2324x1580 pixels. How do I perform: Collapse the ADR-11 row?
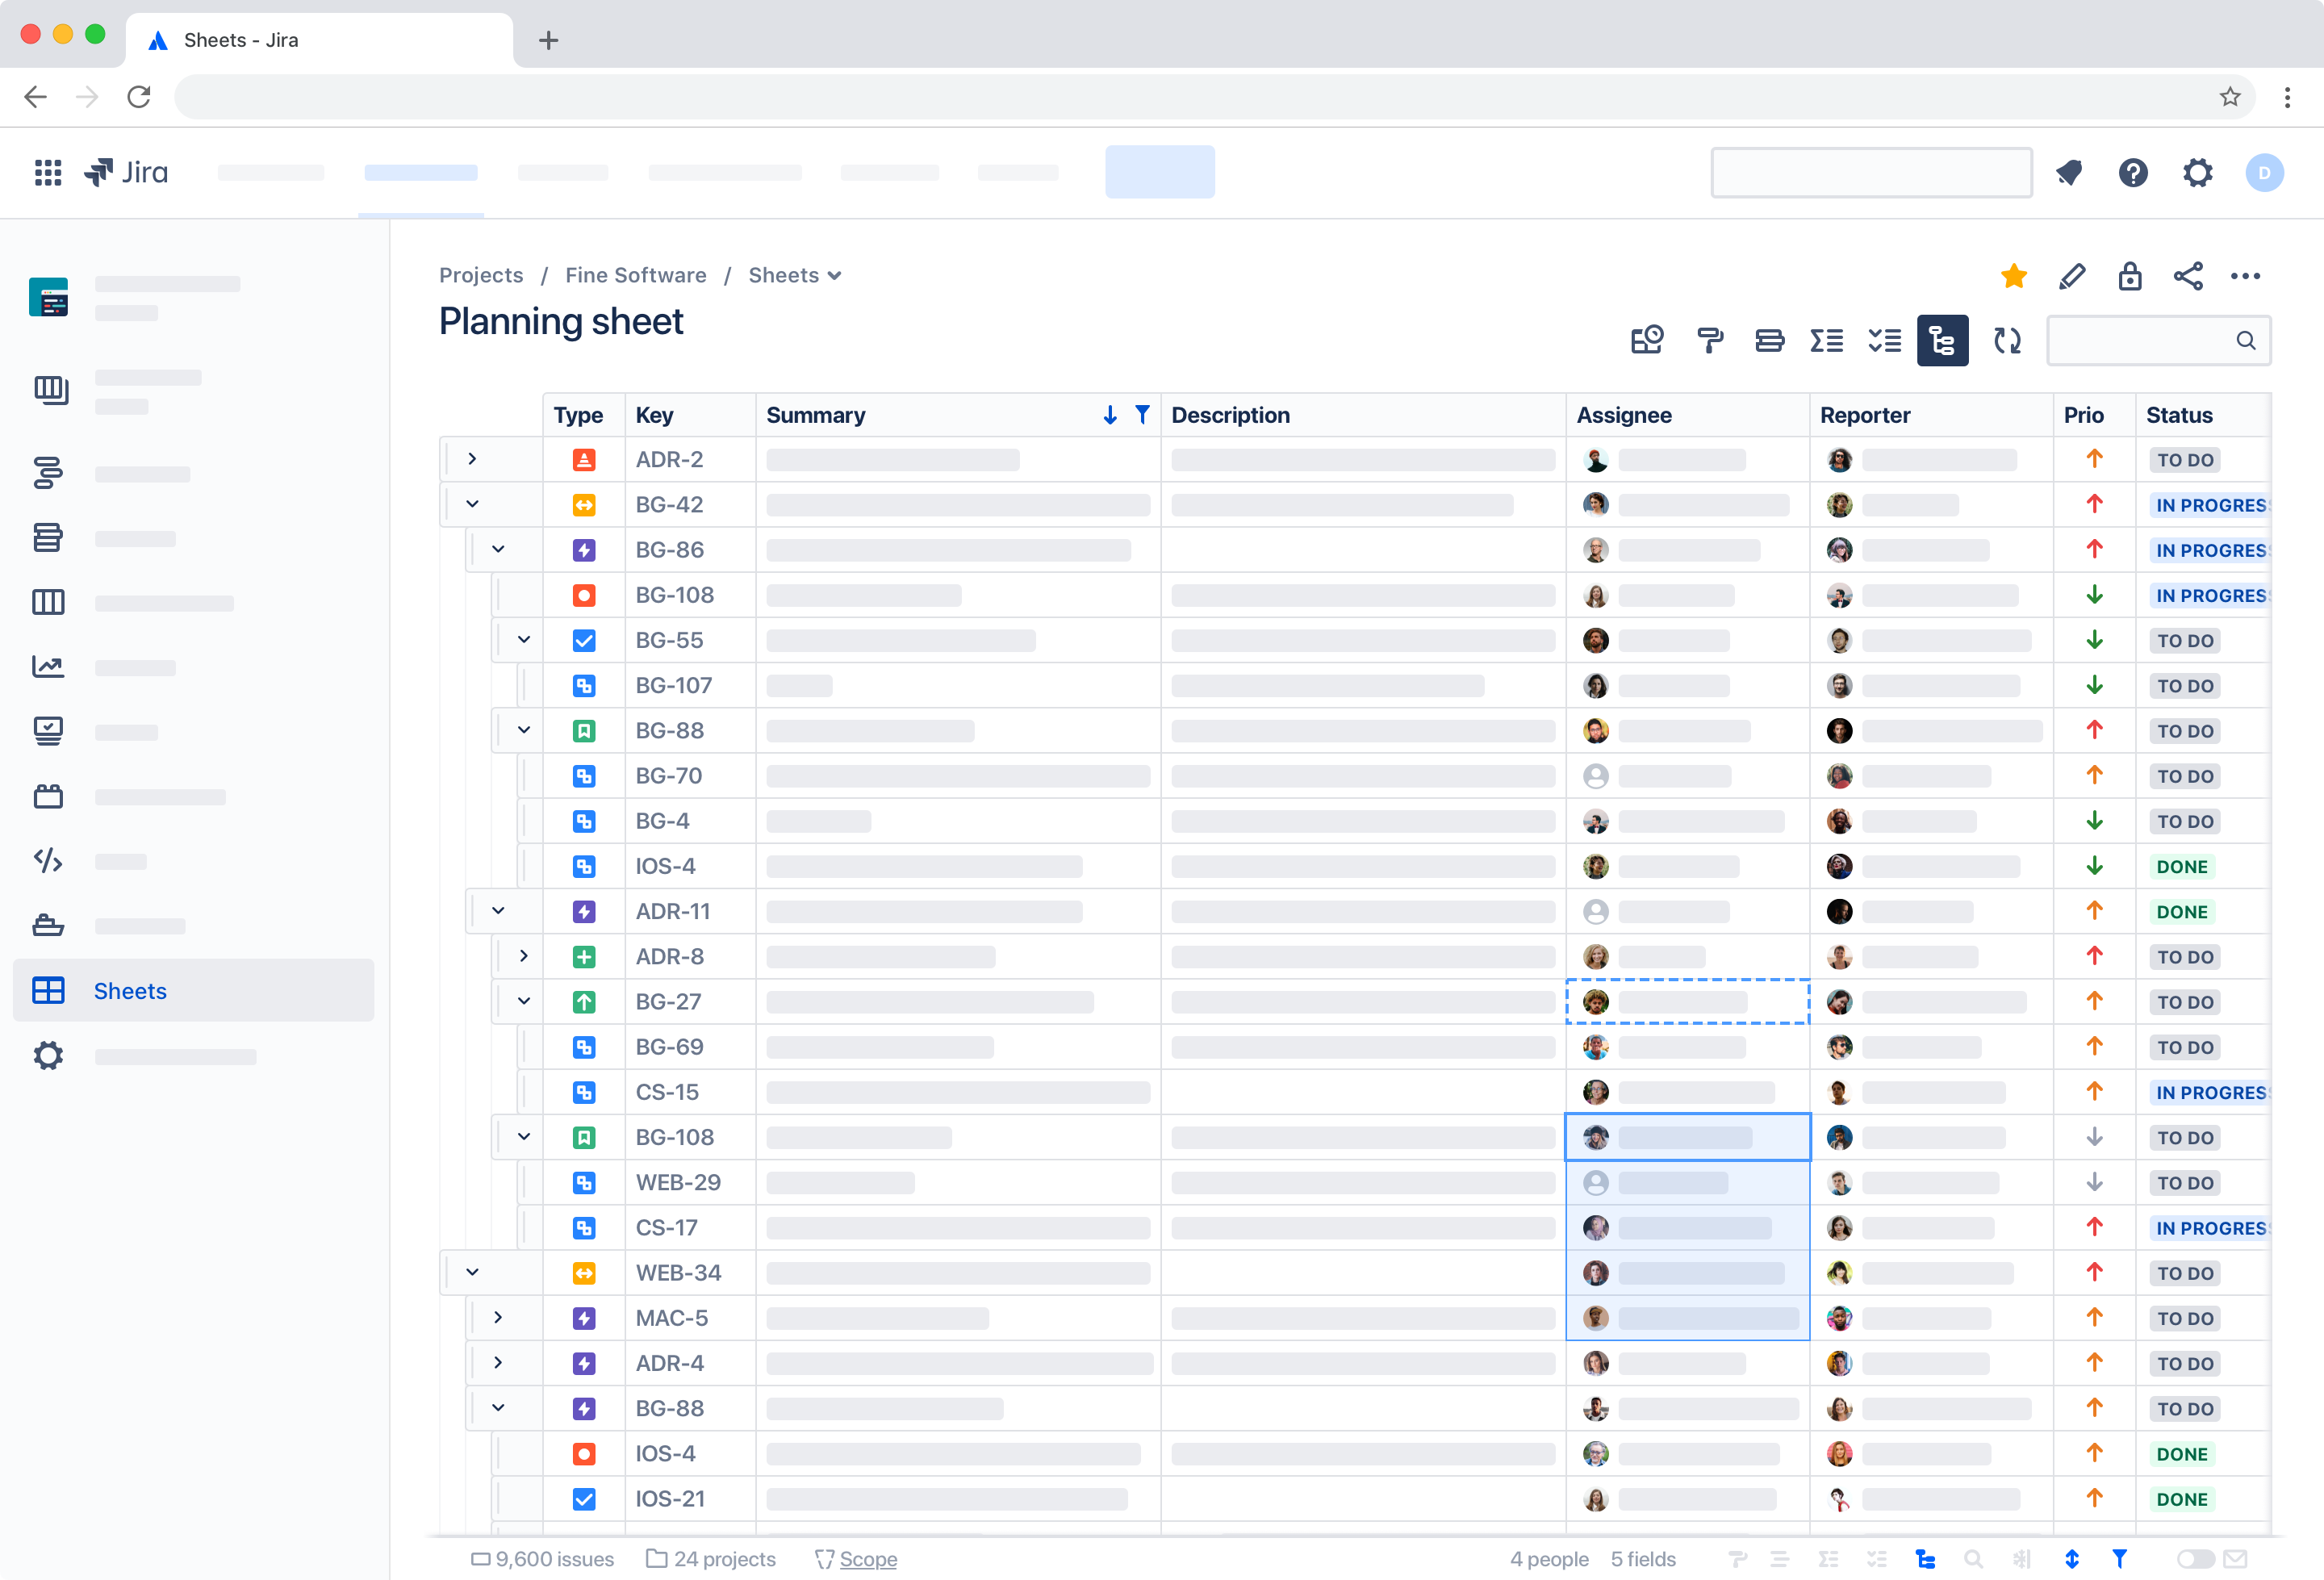498,910
